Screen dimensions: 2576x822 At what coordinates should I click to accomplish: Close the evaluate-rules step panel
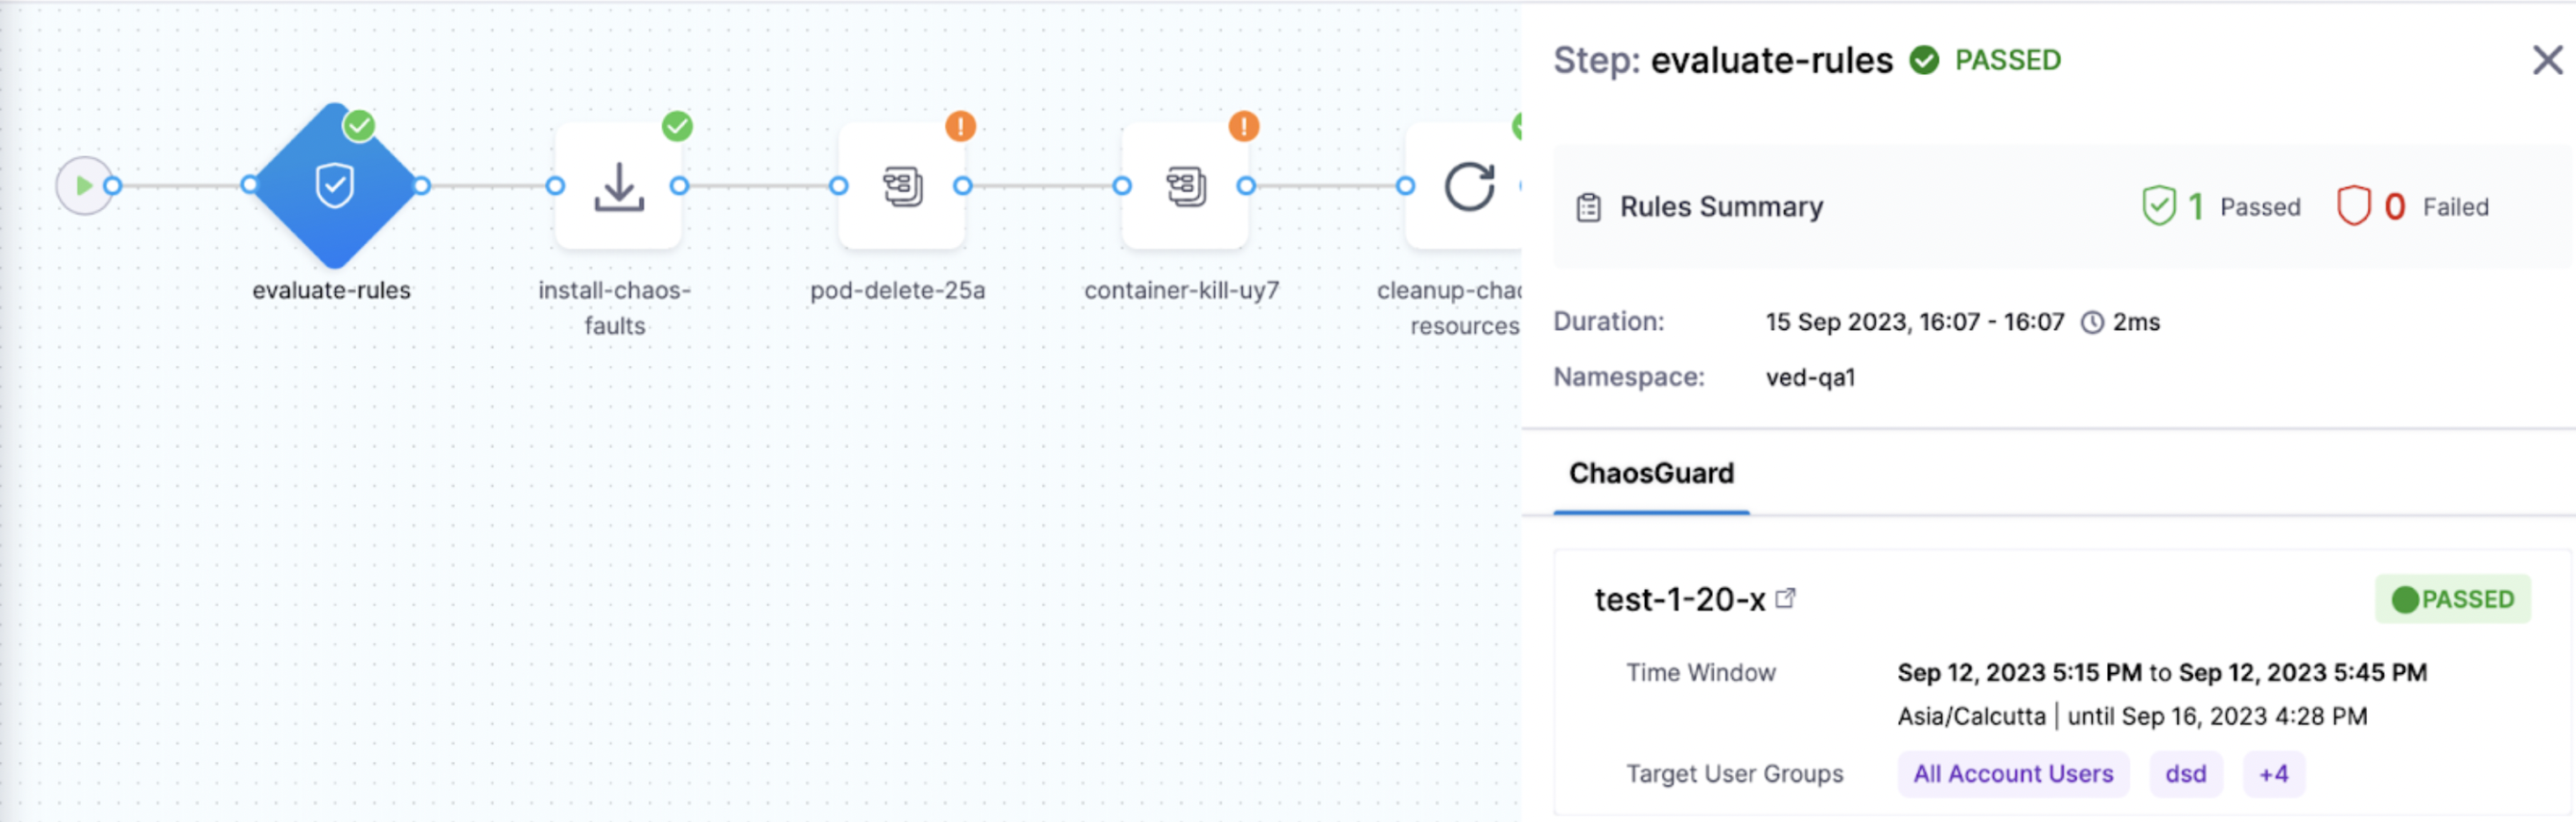pyautogui.click(x=2546, y=60)
